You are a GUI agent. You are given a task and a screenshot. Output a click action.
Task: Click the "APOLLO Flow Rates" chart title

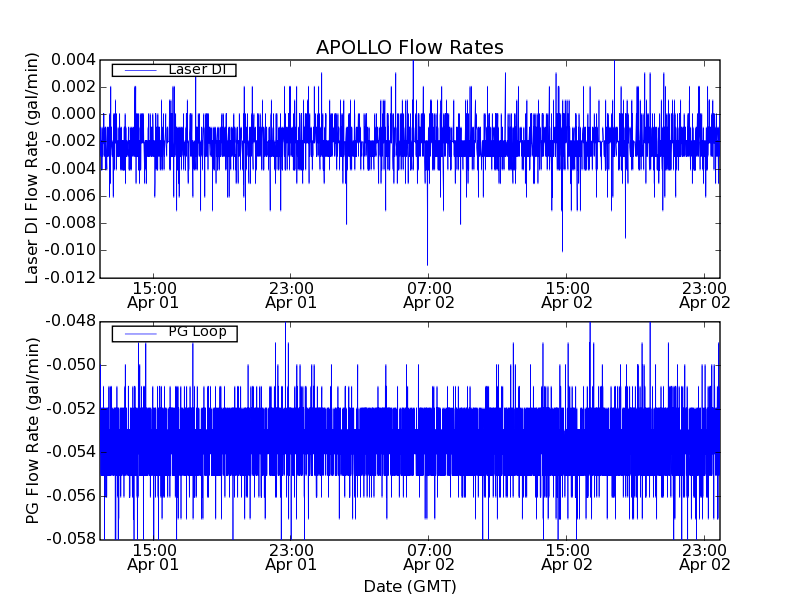(410, 47)
